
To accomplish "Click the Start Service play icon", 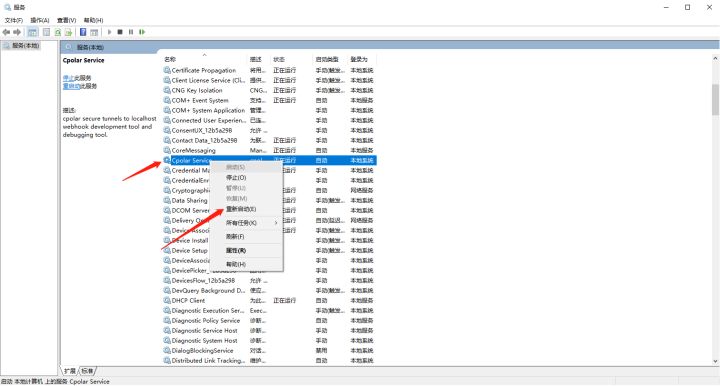I will coord(109,32).
